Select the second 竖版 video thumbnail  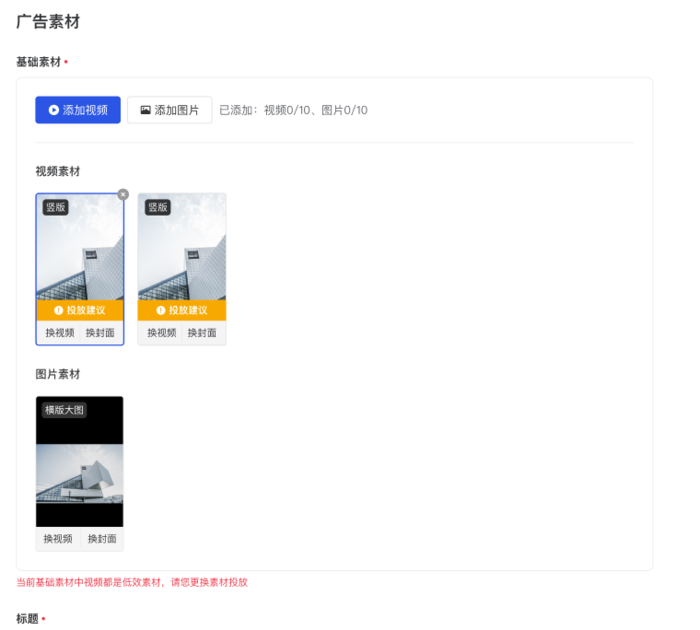(182, 246)
